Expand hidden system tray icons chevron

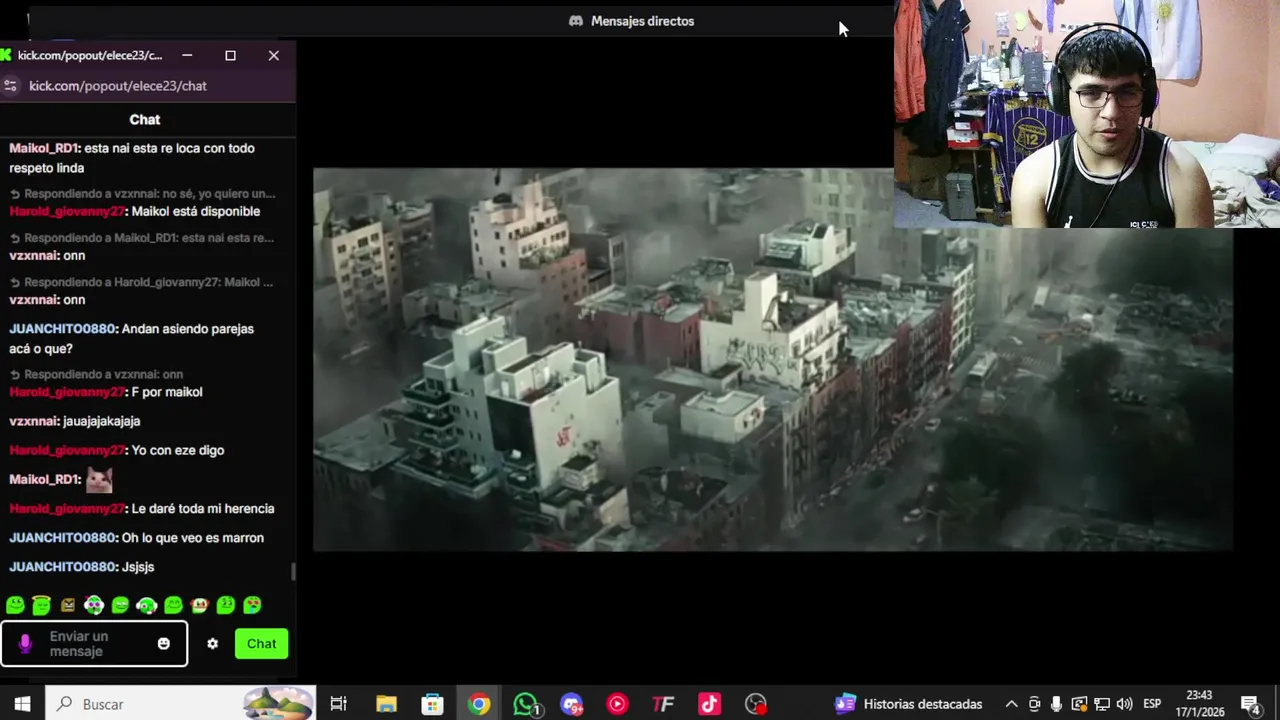(x=1011, y=704)
